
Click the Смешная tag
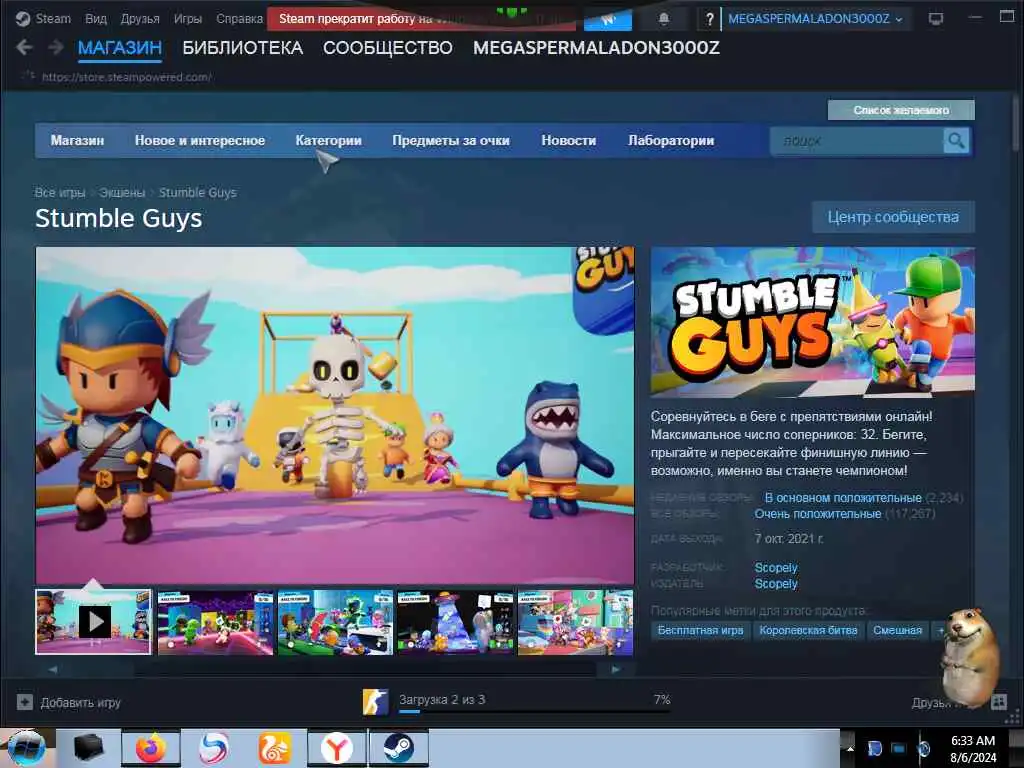(897, 630)
